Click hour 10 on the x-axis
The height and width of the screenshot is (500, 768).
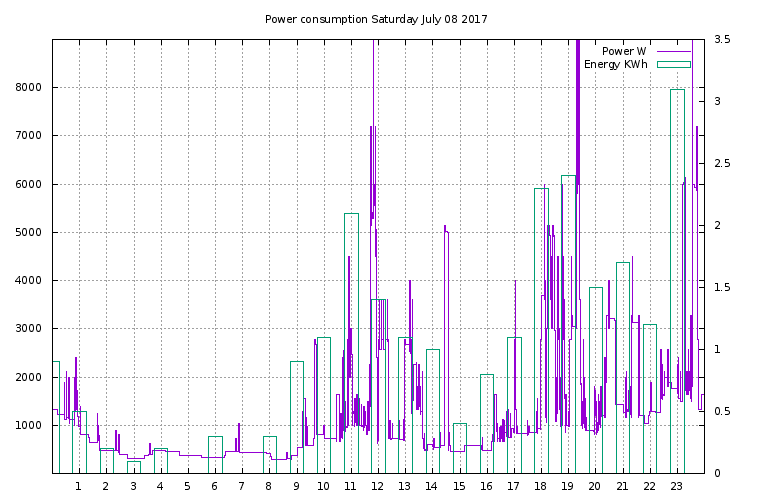323,487
